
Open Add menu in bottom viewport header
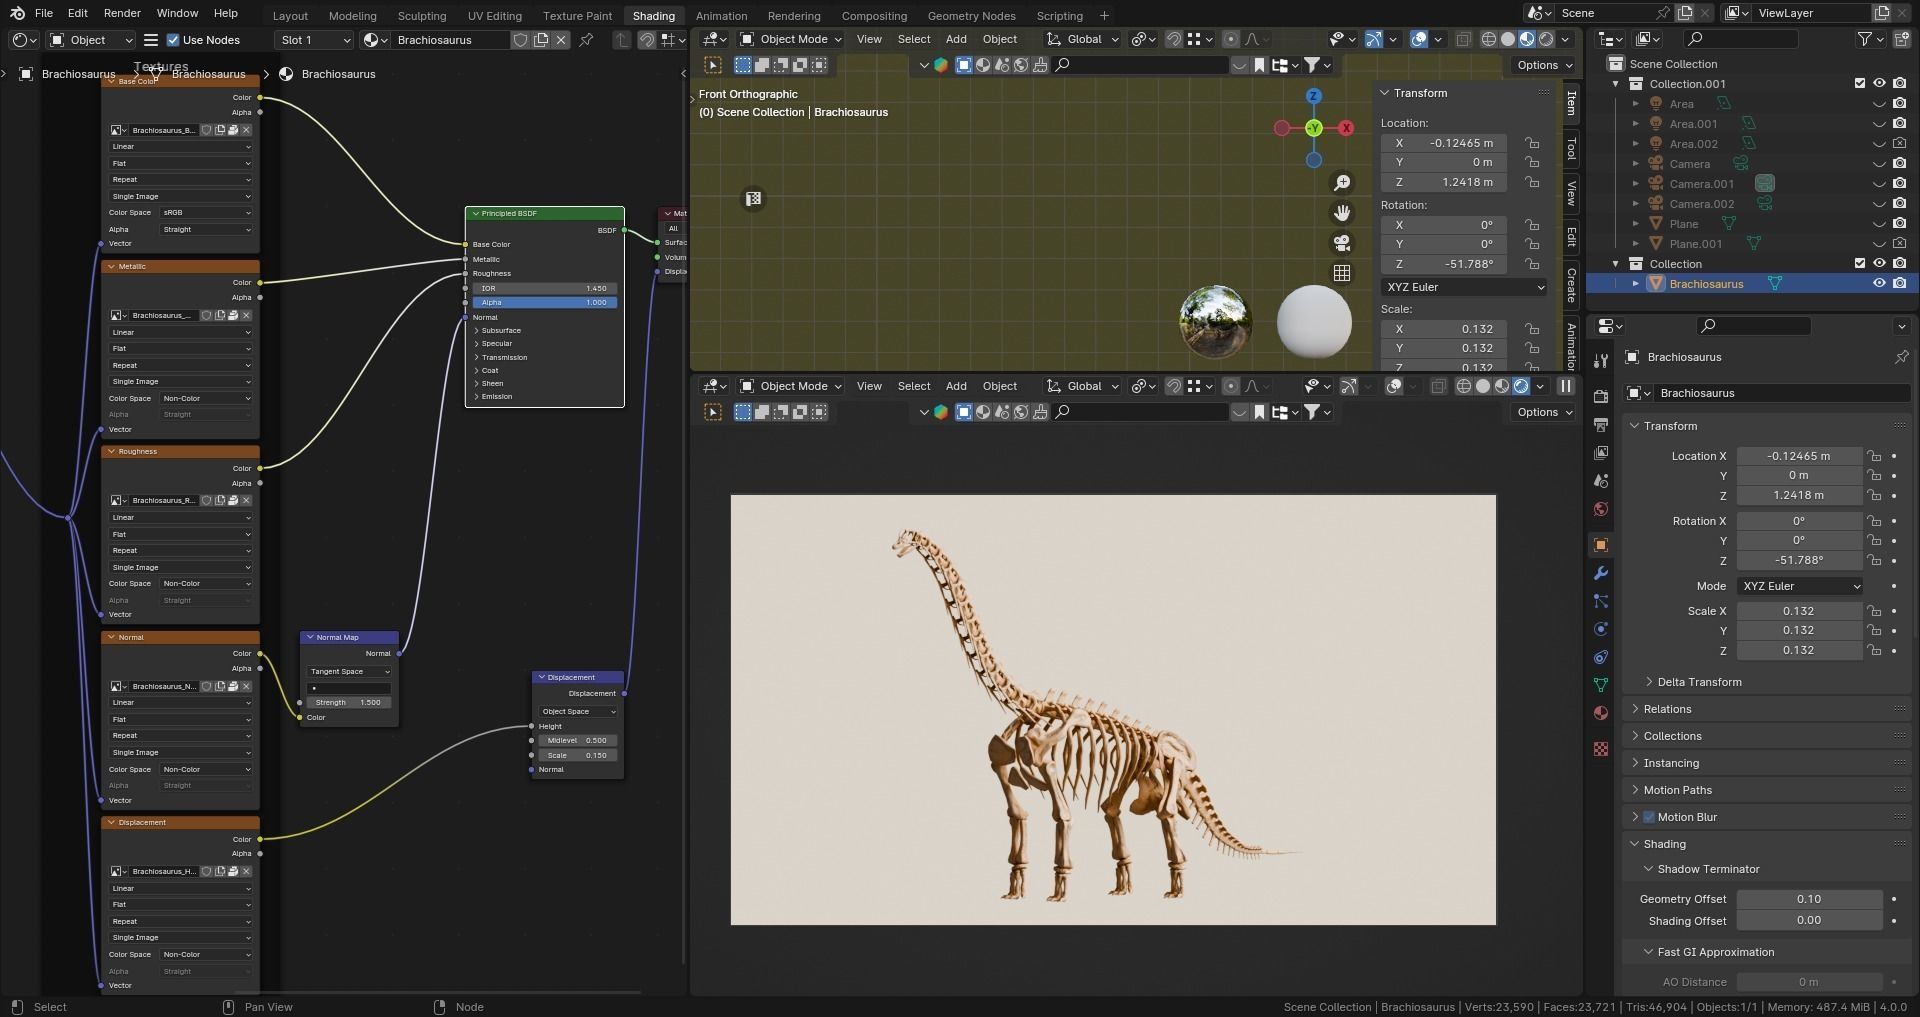pos(956,386)
